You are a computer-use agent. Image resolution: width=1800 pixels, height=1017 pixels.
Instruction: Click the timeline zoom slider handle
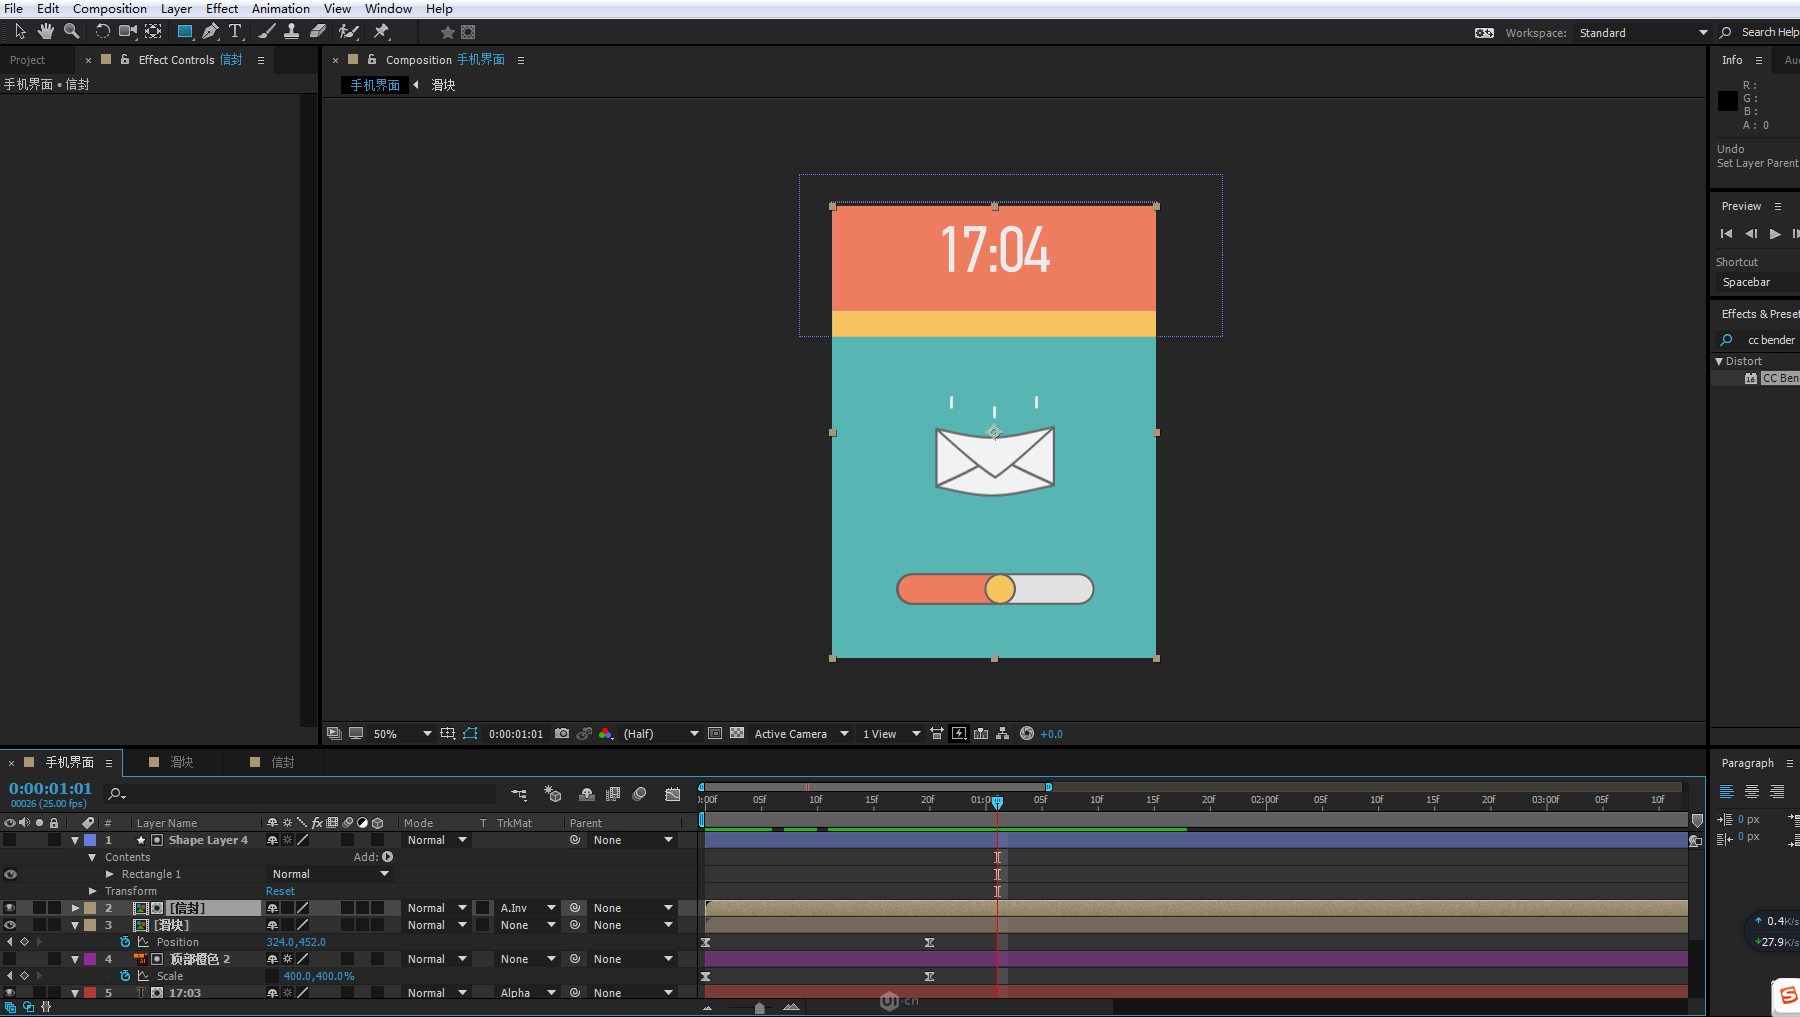(759, 1008)
